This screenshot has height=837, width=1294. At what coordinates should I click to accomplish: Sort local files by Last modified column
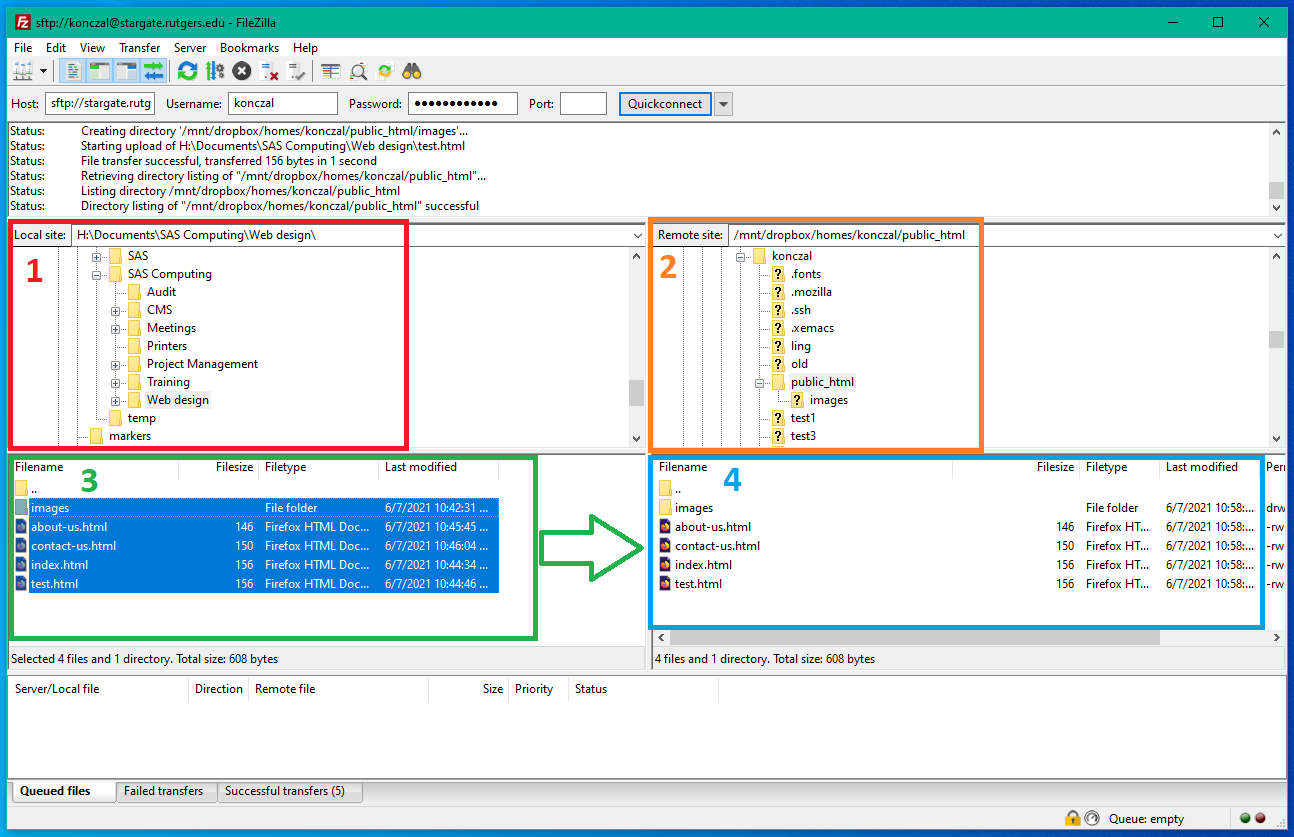point(438,467)
